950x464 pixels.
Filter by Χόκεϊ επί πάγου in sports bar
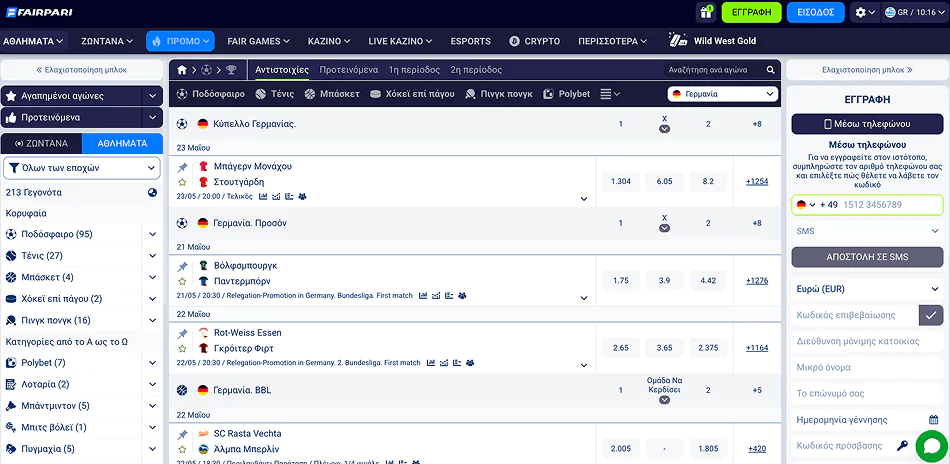(412, 94)
